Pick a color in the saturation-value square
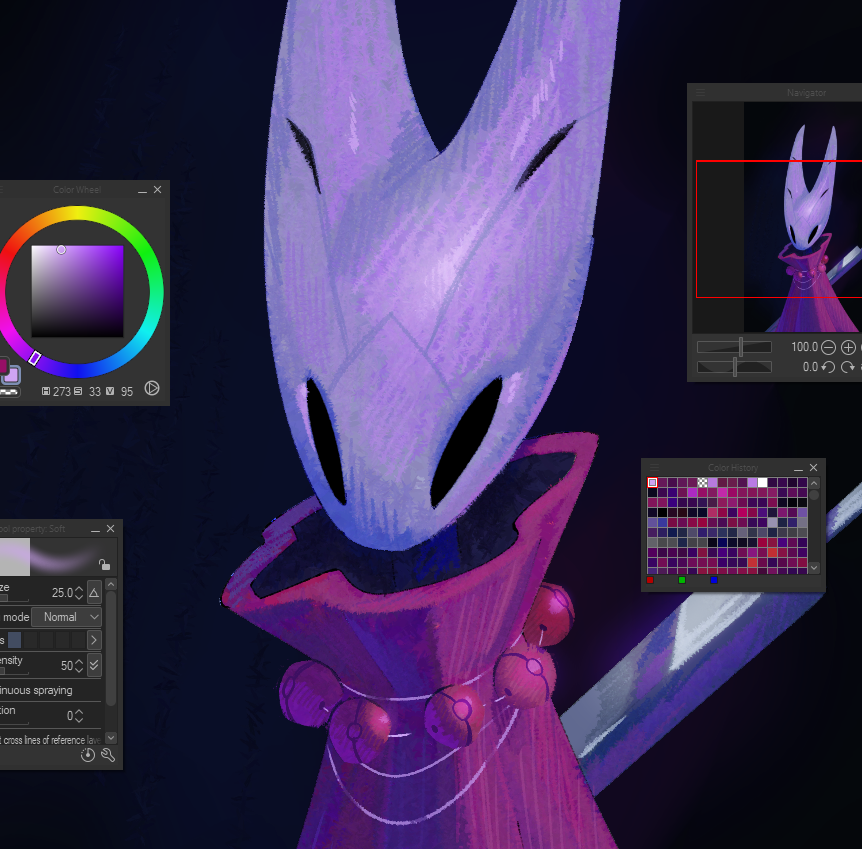Screen dimensions: 862x849 [x=78, y=291]
